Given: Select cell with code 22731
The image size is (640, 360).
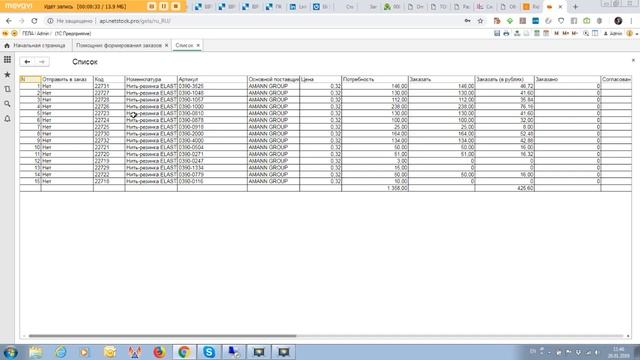Looking at the screenshot, I should click(x=109, y=86).
